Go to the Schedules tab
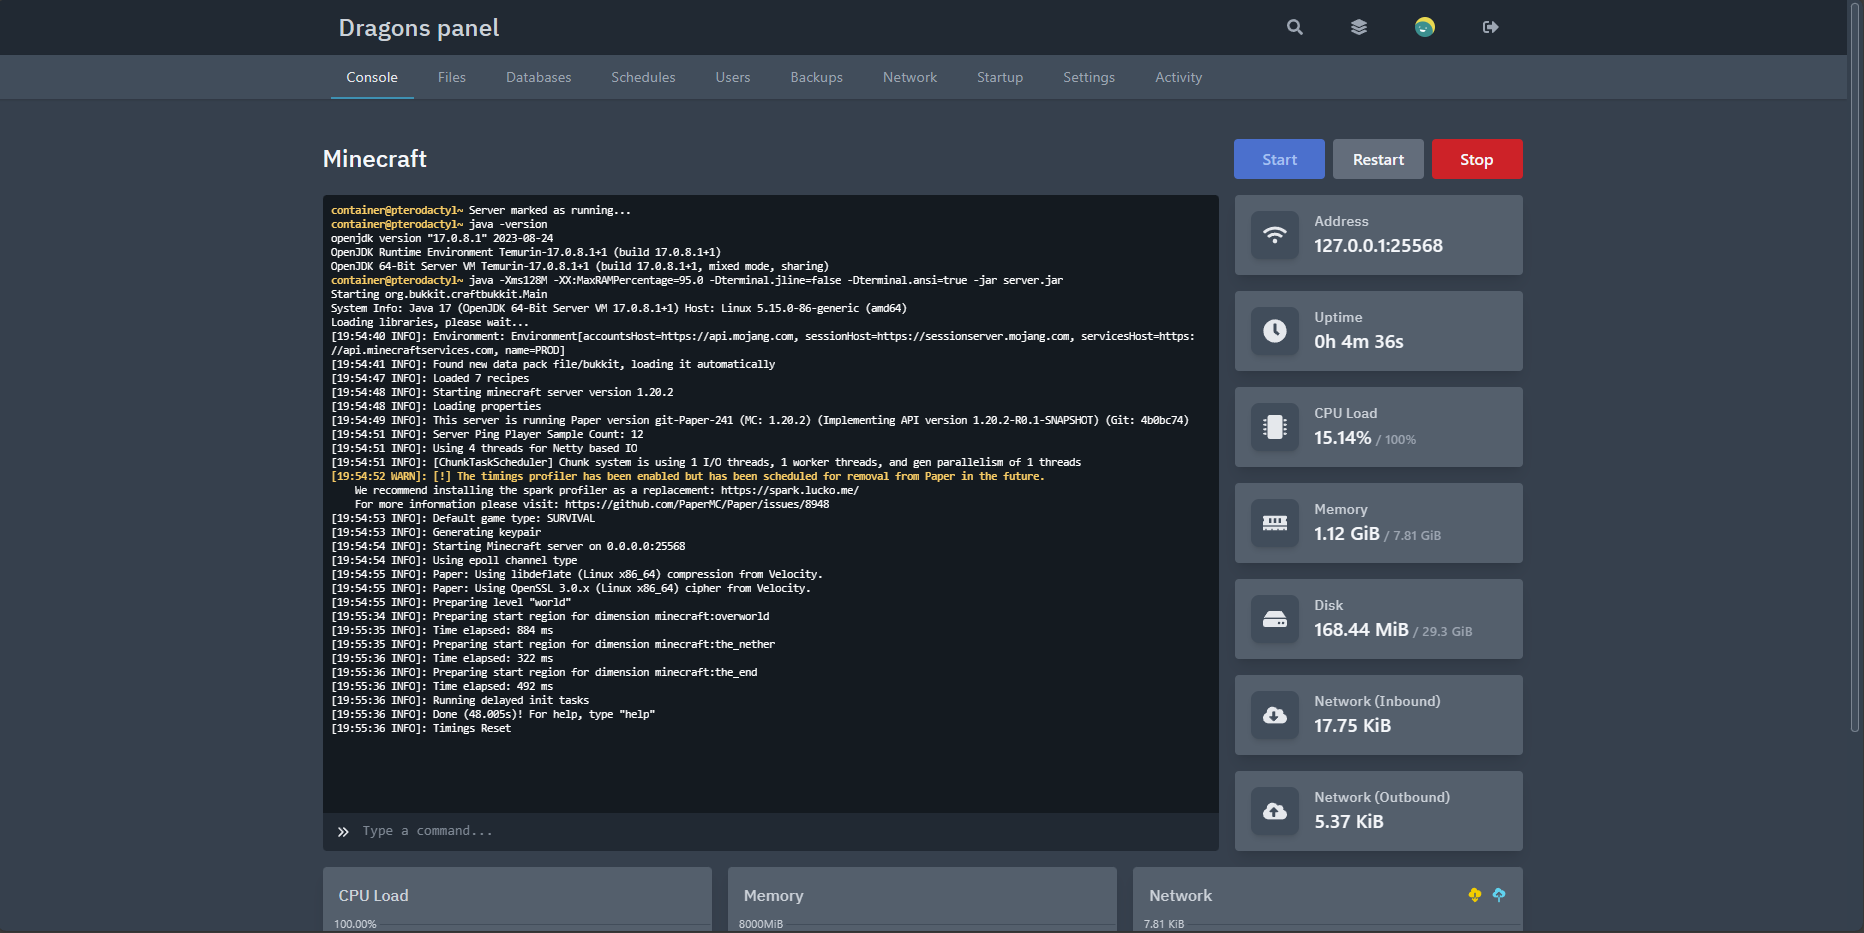Image resolution: width=1864 pixels, height=933 pixels. (x=643, y=77)
